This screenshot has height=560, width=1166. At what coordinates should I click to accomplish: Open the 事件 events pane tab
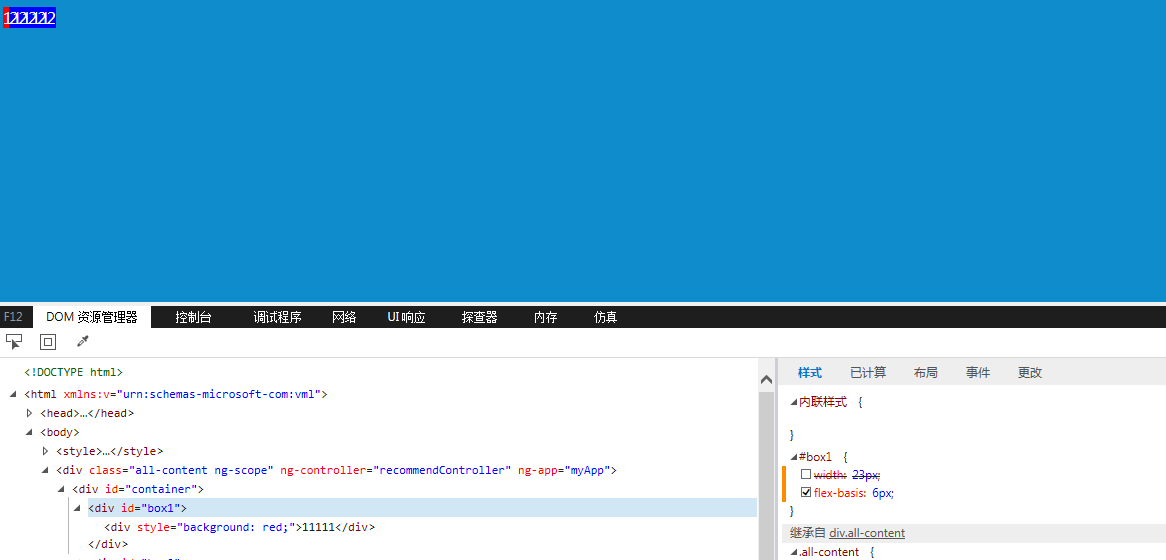coord(978,373)
